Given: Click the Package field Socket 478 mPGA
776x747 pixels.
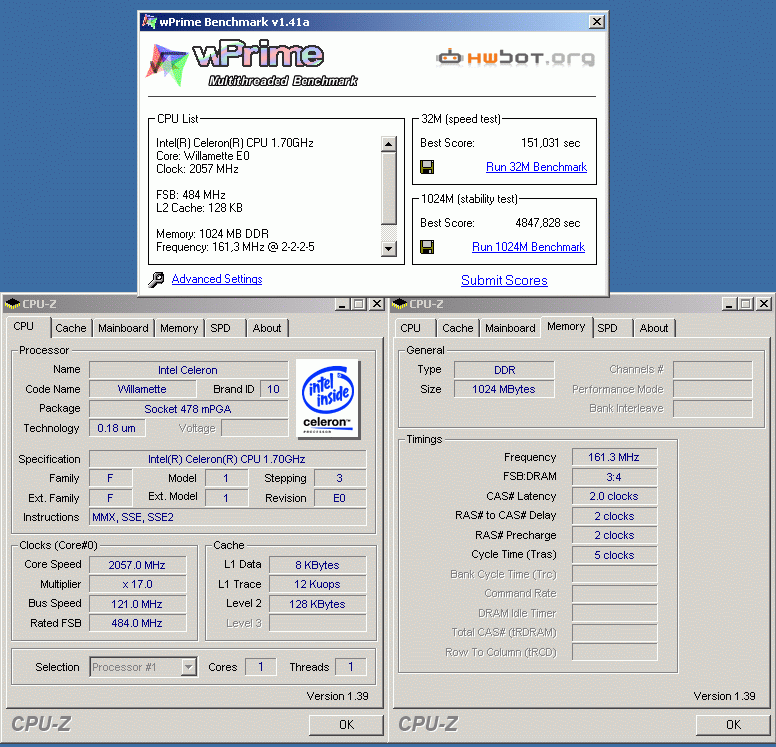Looking at the screenshot, I should 188,409.
